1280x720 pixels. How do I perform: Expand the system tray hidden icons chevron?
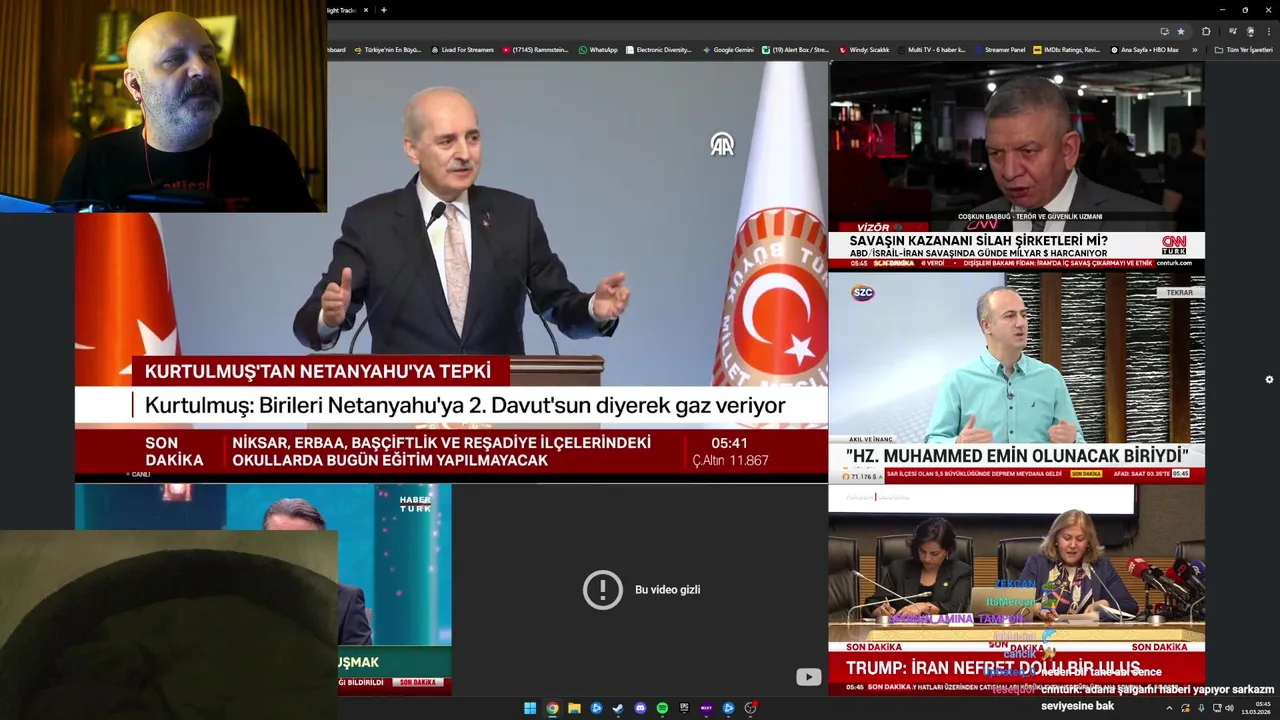pyautogui.click(x=1169, y=708)
